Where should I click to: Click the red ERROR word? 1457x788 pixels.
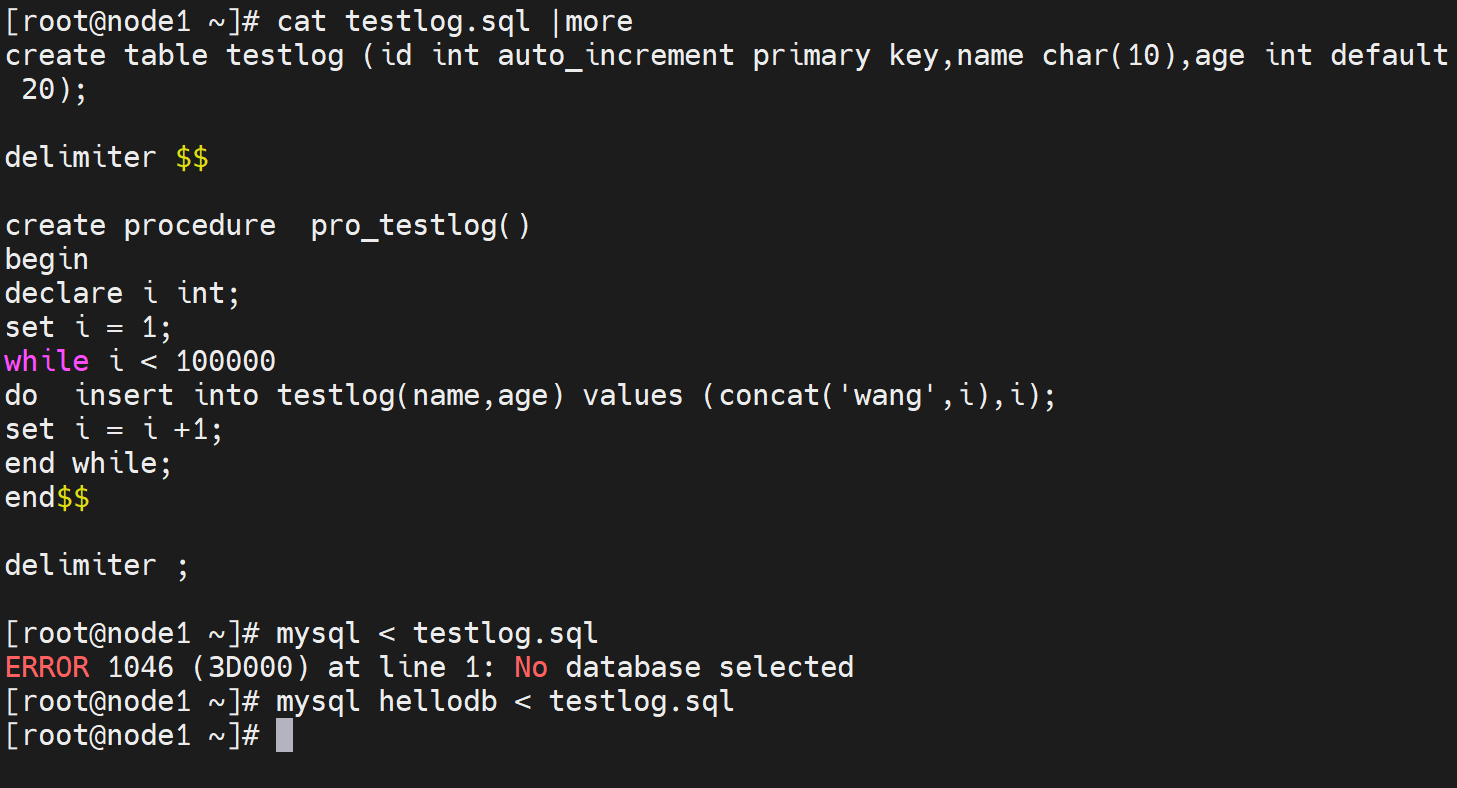click(46, 667)
